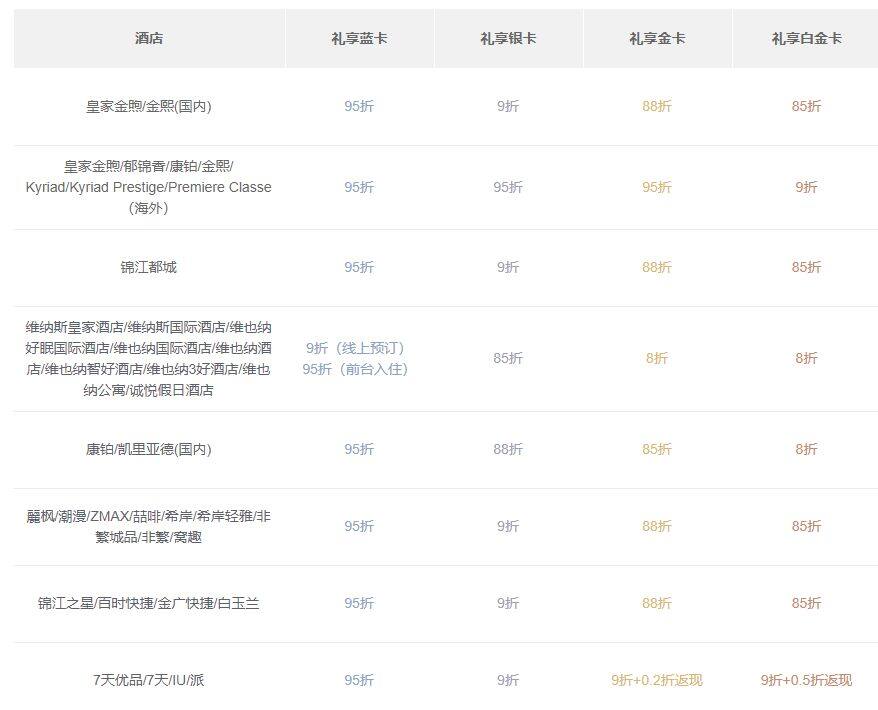
Task: Select 9折 silver card cell for 锦江之星 row
Action: pyautogui.click(x=508, y=604)
